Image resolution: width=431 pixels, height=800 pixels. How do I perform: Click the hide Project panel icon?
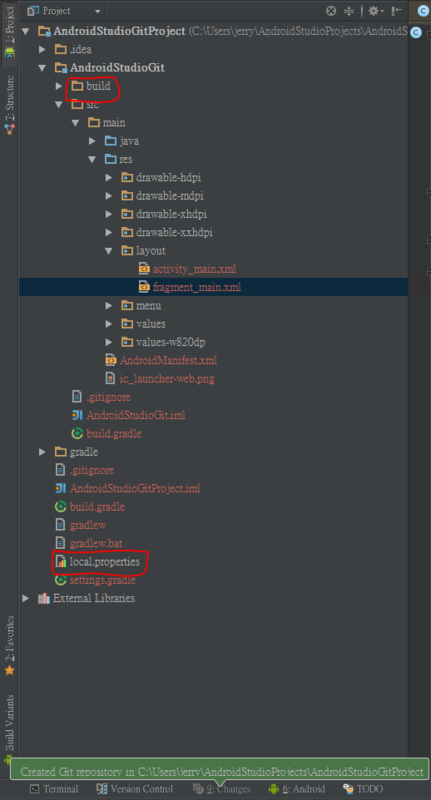click(396, 11)
